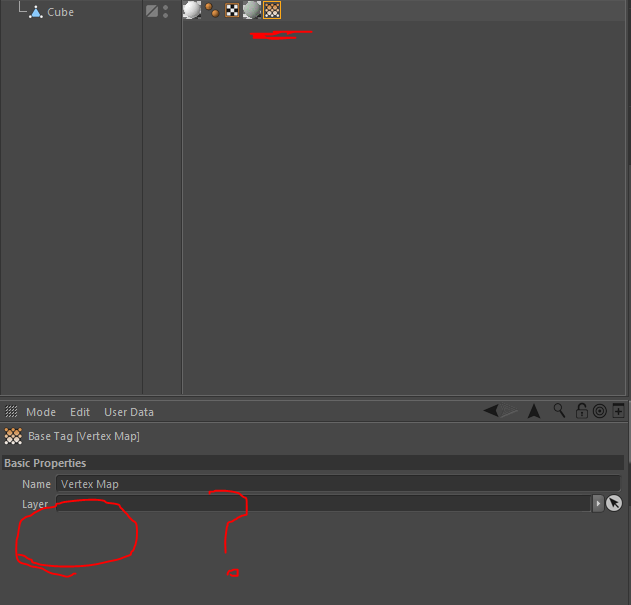The height and width of the screenshot is (605, 631).
Task: Click the Basic Properties section header
Action: 313,463
